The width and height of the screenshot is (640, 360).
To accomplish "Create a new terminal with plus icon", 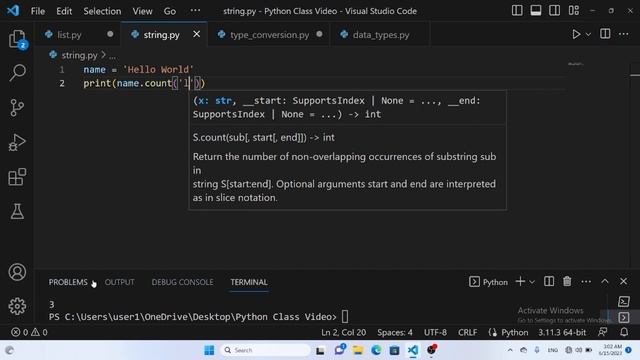I will (520, 281).
